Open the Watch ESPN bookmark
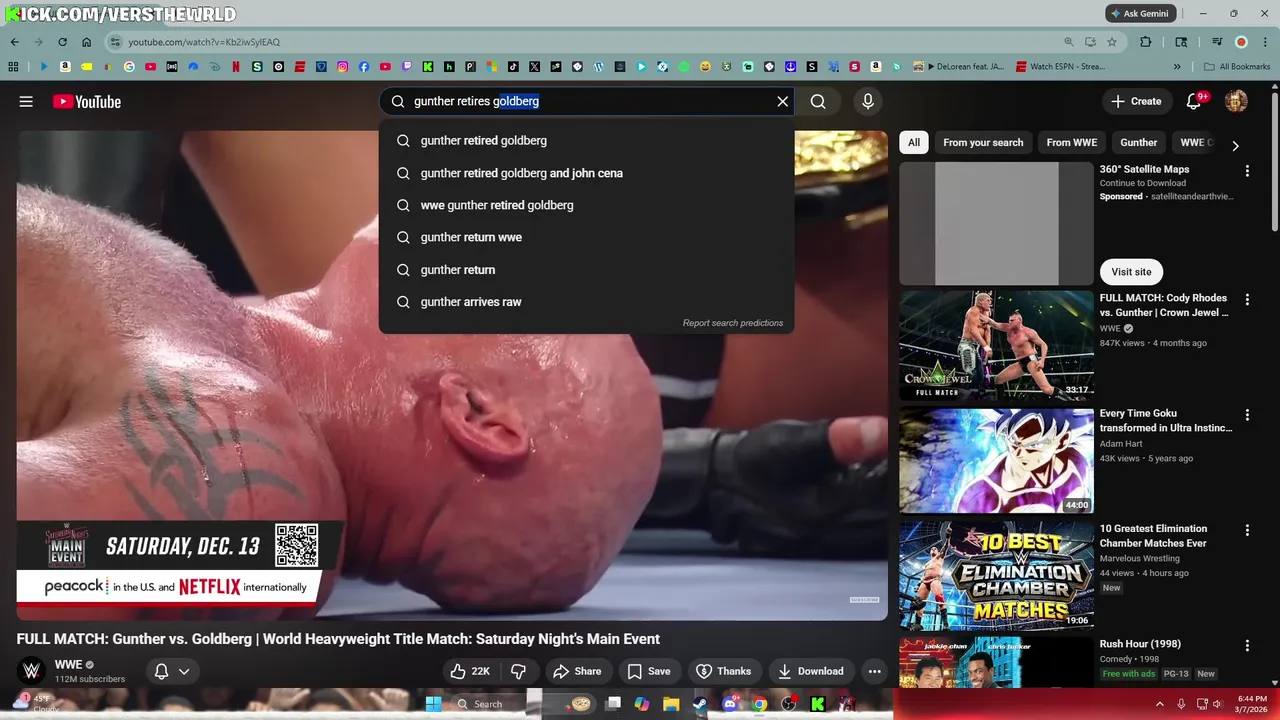Viewport: 1280px width, 720px height. point(1060,67)
